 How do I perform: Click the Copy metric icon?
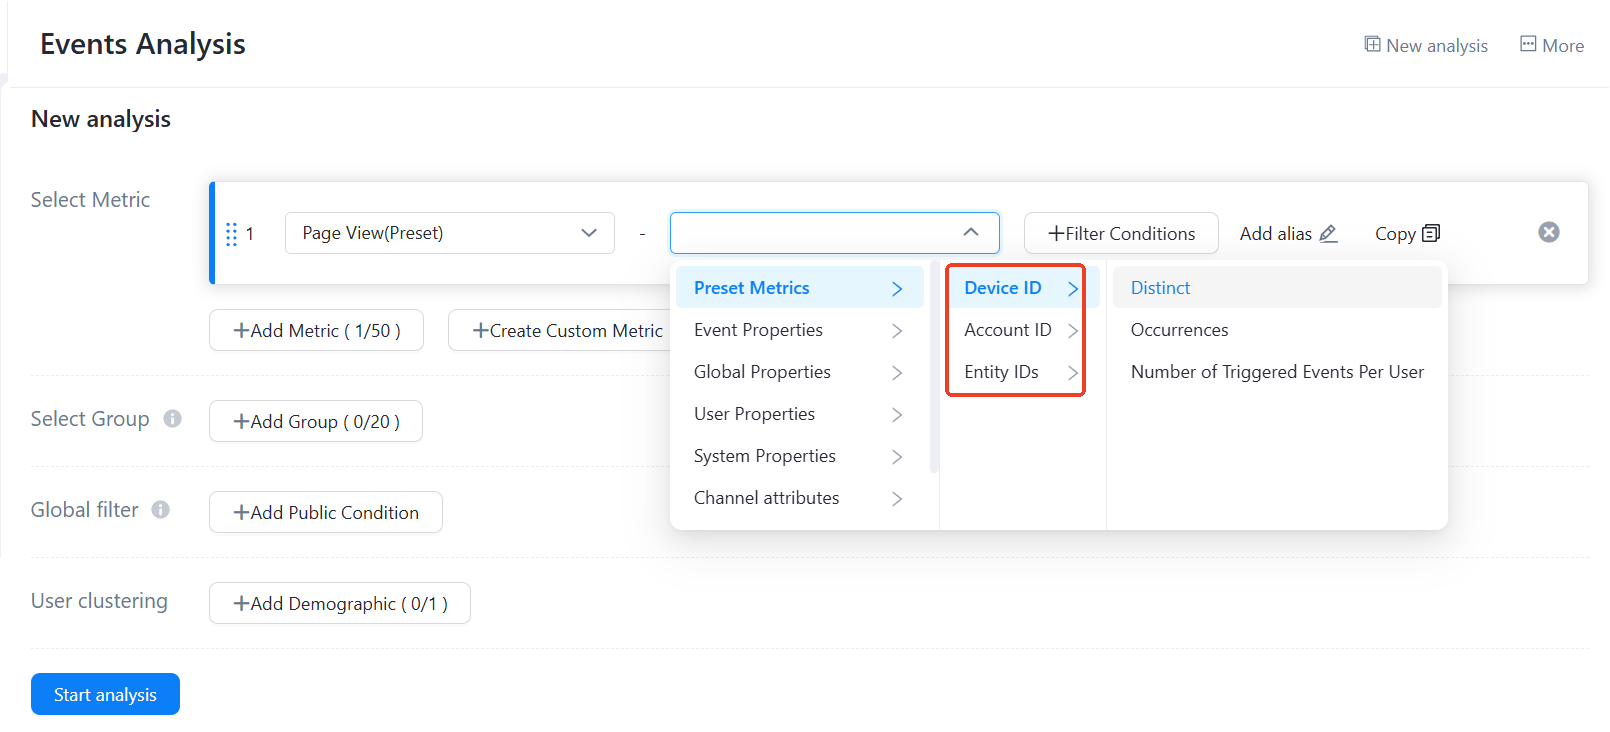[x=1431, y=233]
